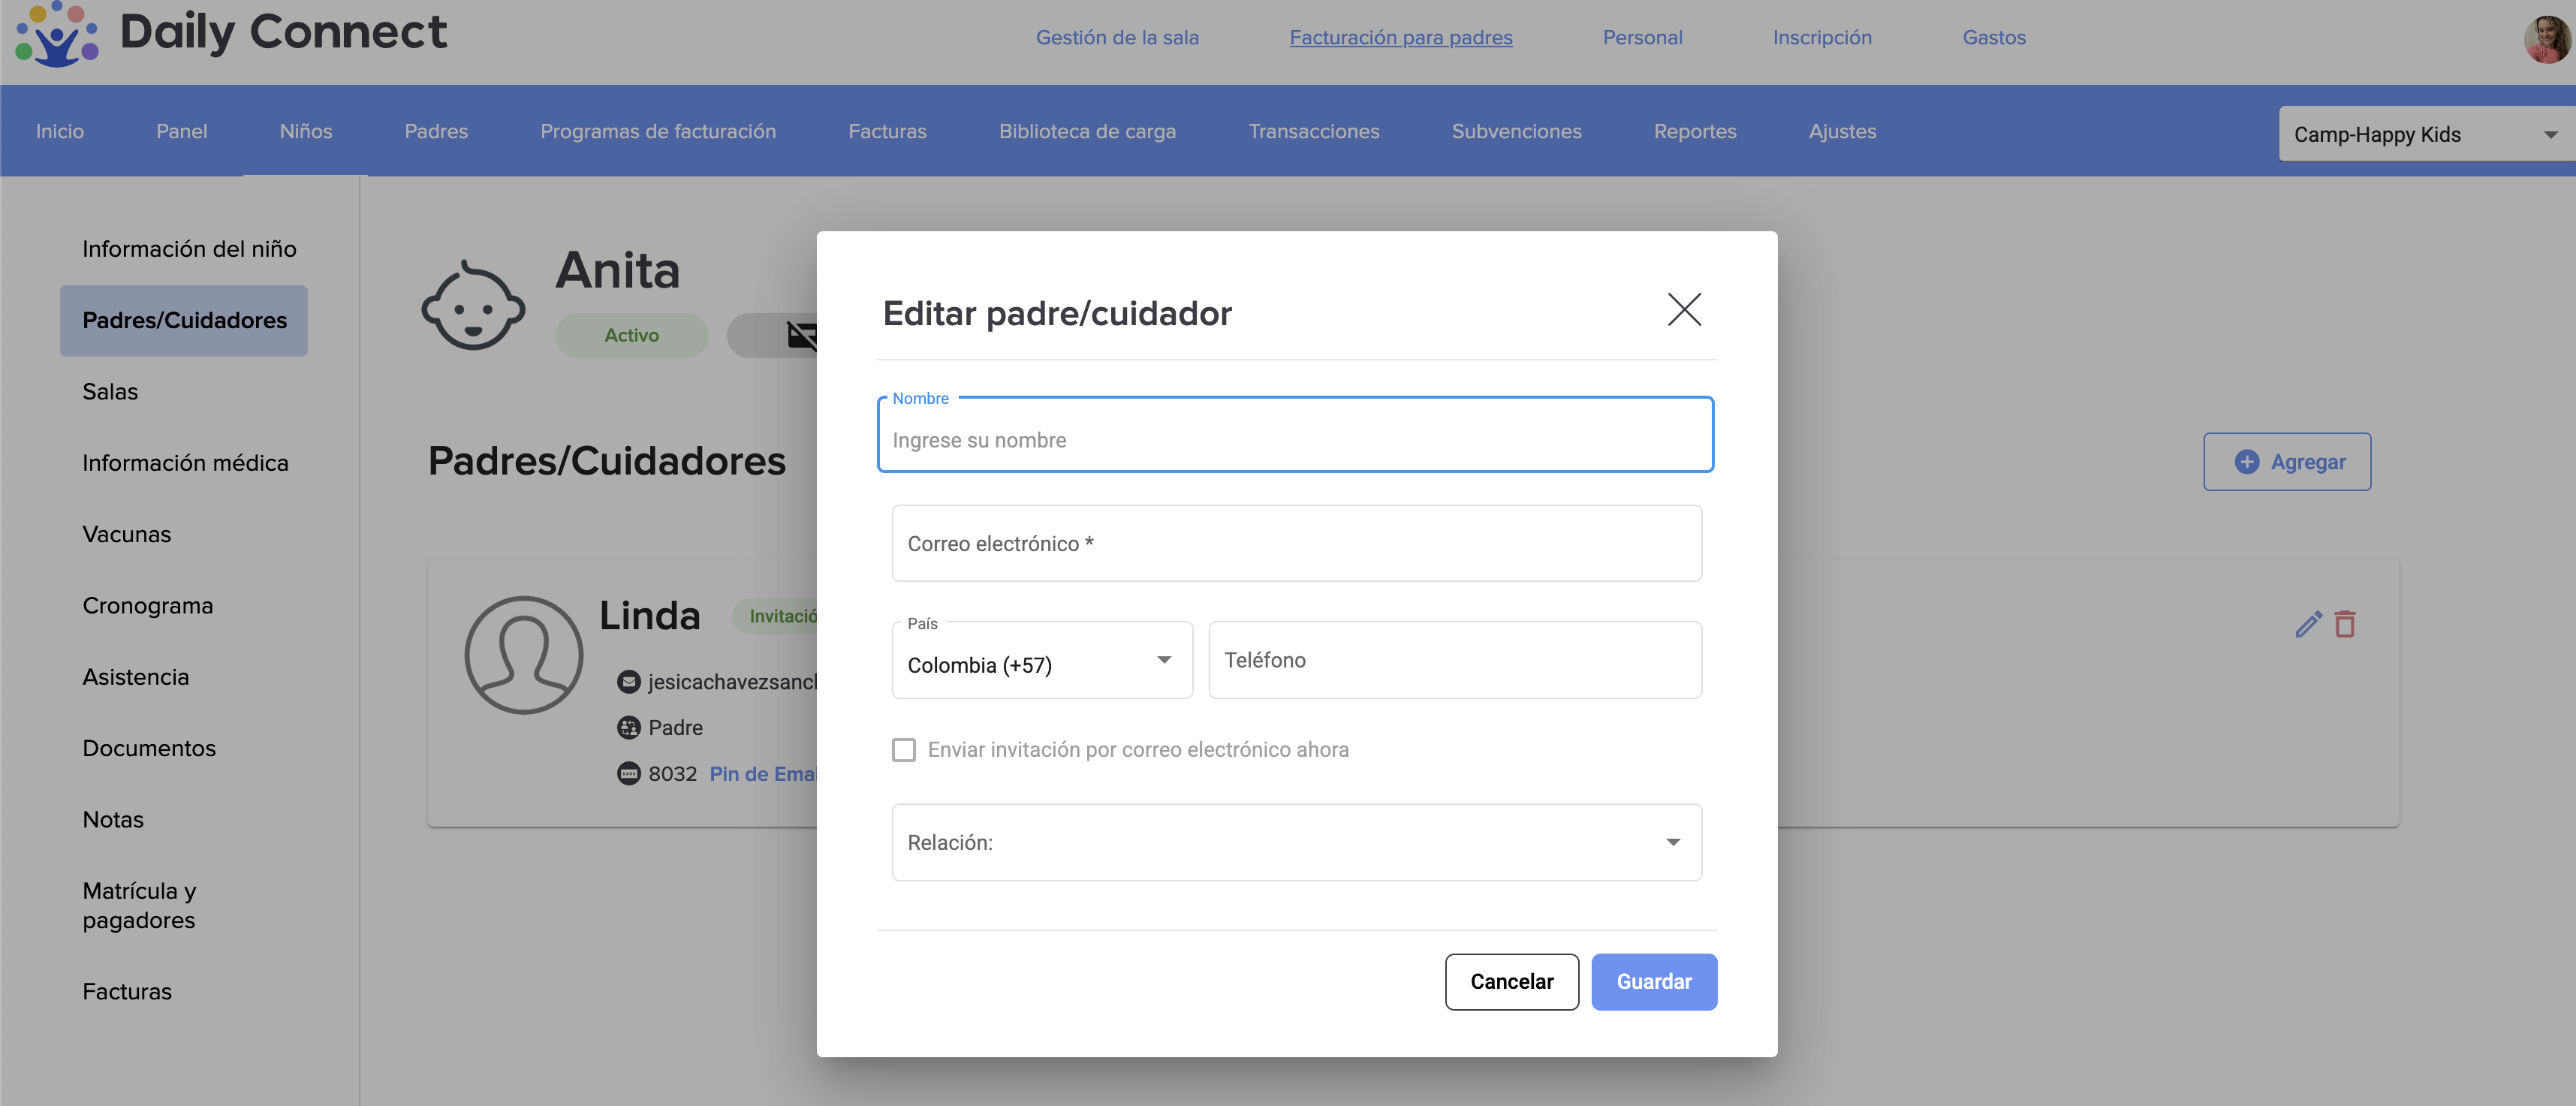Select Información médica in sidebar
Viewport: 2576px width, 1106px height.
click(185, 463)
